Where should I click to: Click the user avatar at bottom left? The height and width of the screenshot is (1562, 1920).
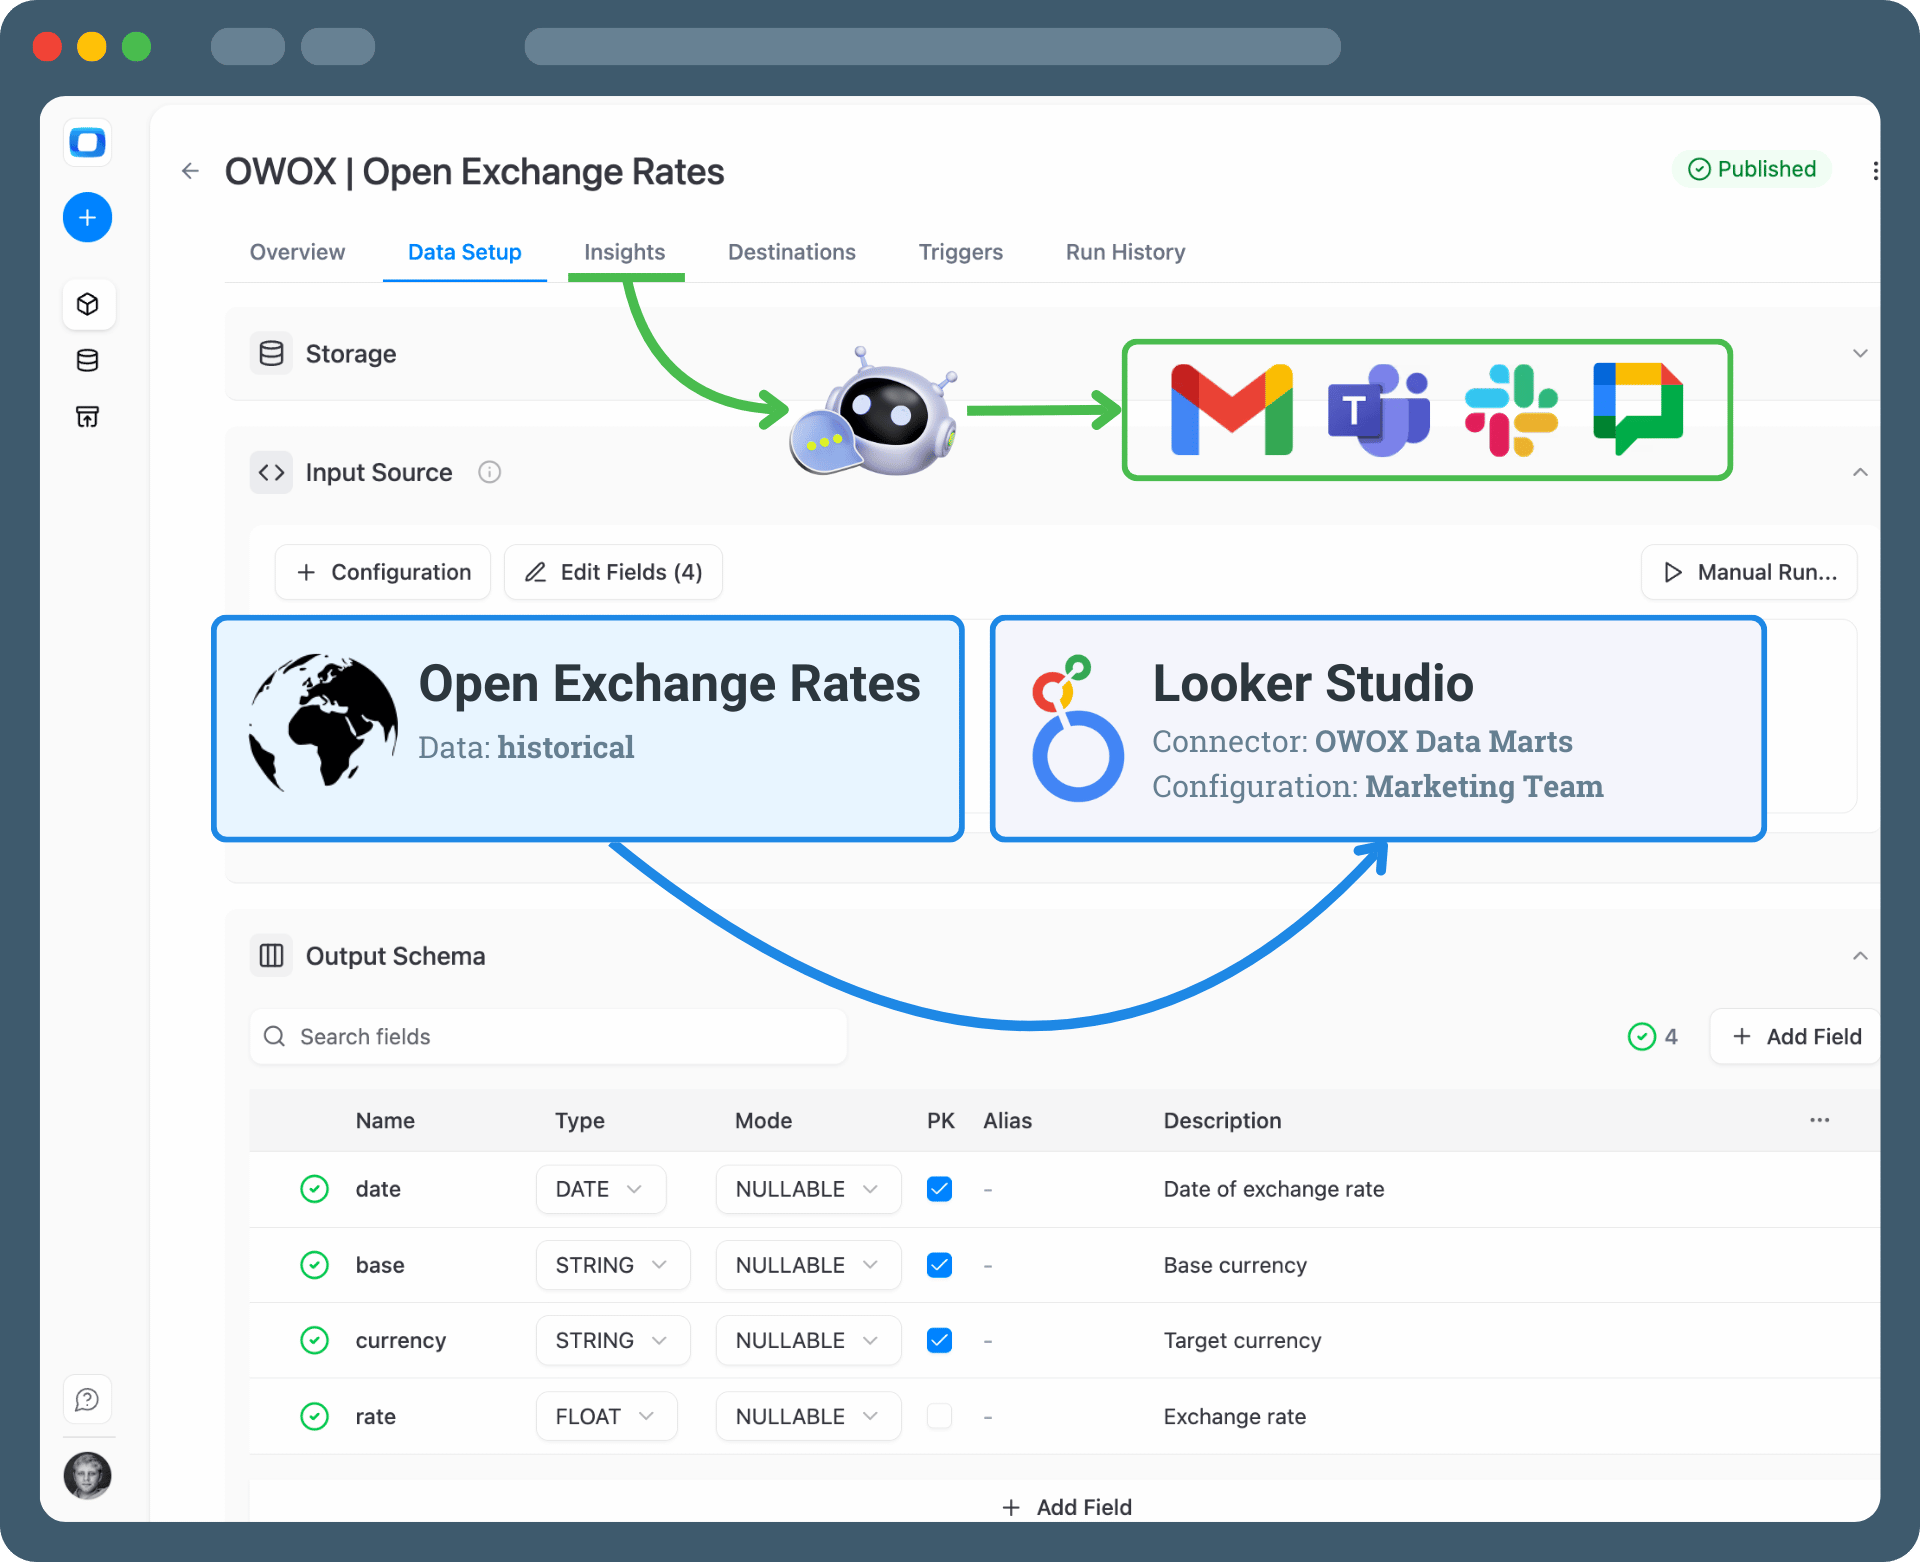[x=87, y=1476]
